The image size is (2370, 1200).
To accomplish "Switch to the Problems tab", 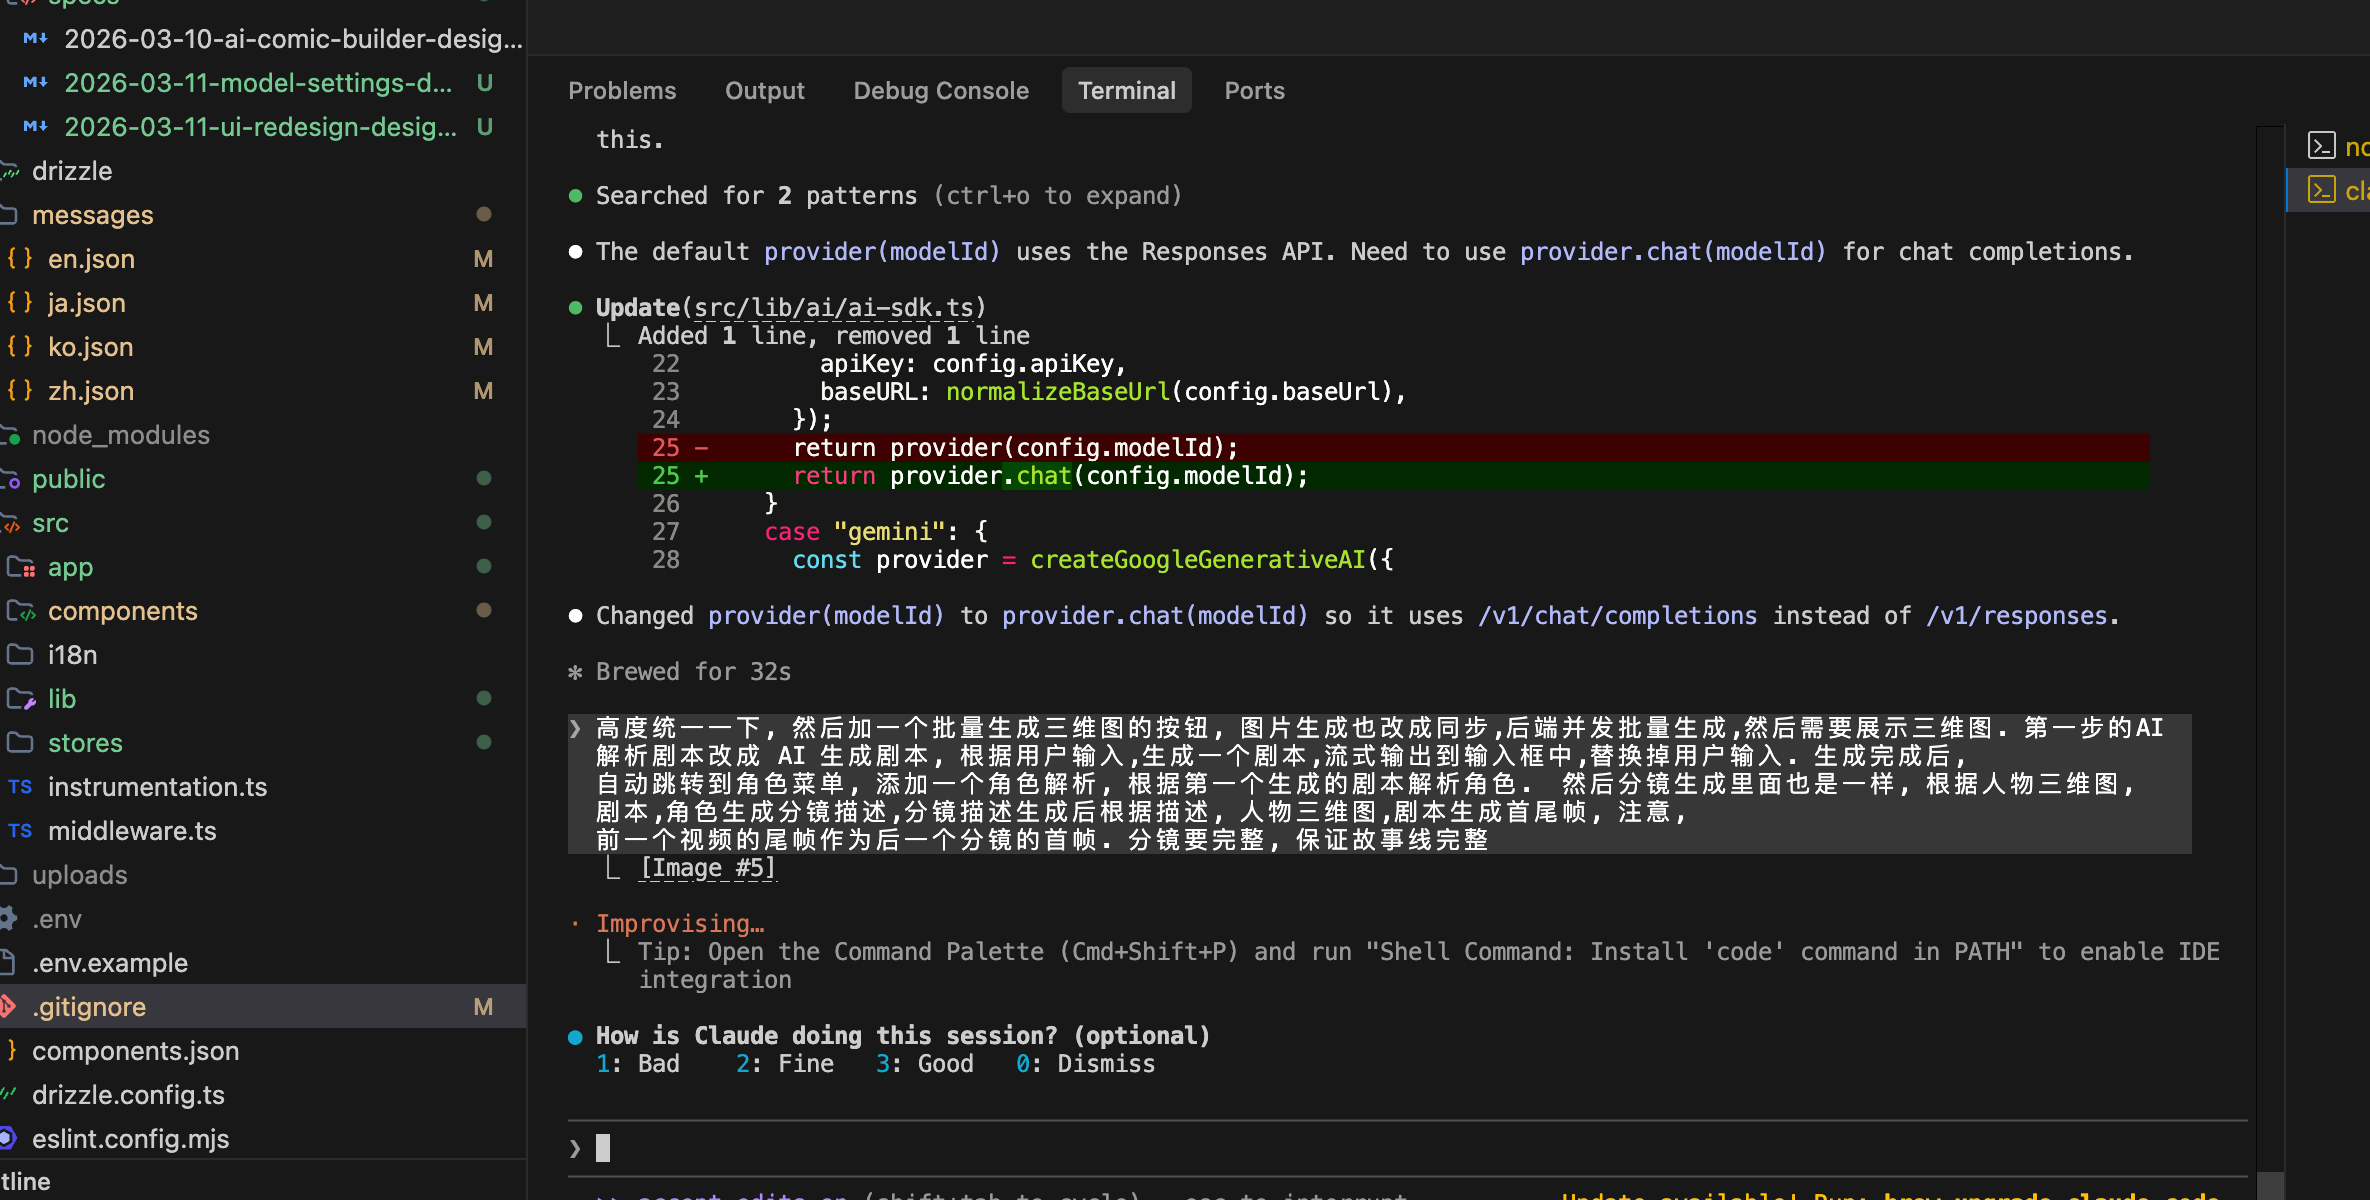I will 622,91.
